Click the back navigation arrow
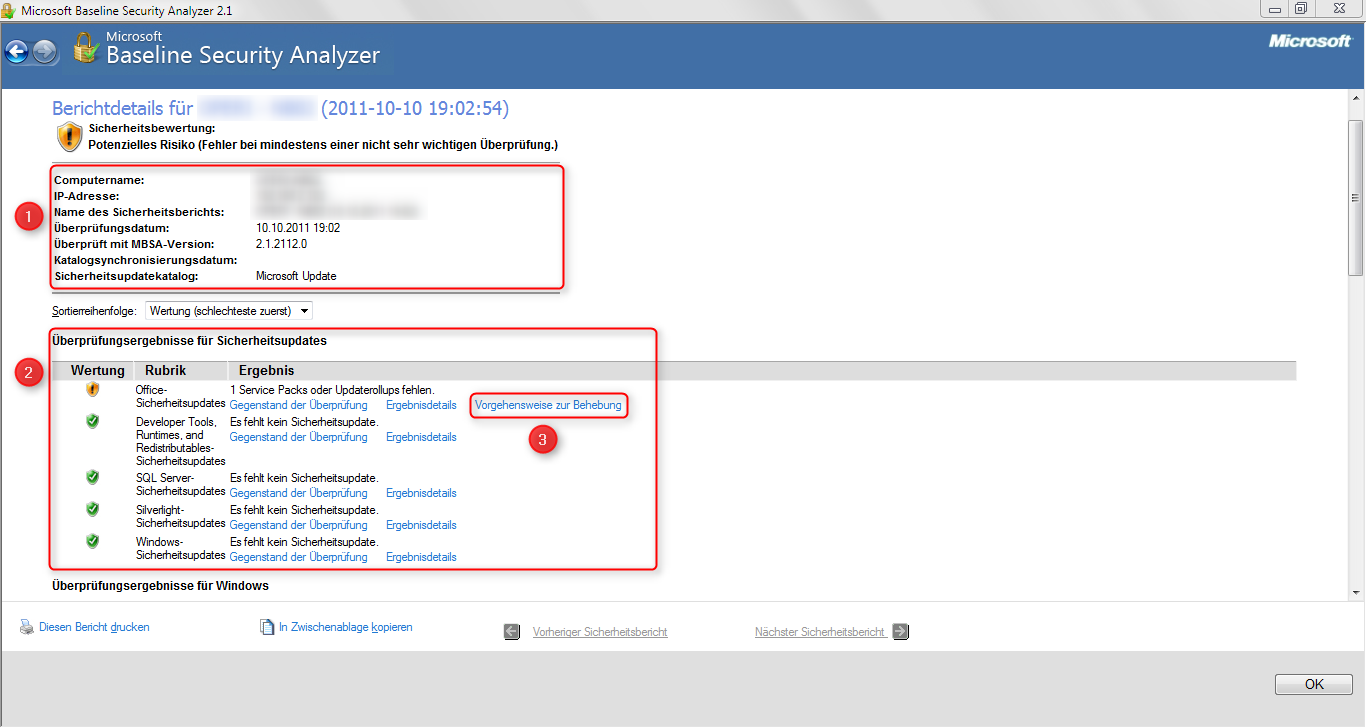1366x728 pixels. pos(17,52)
